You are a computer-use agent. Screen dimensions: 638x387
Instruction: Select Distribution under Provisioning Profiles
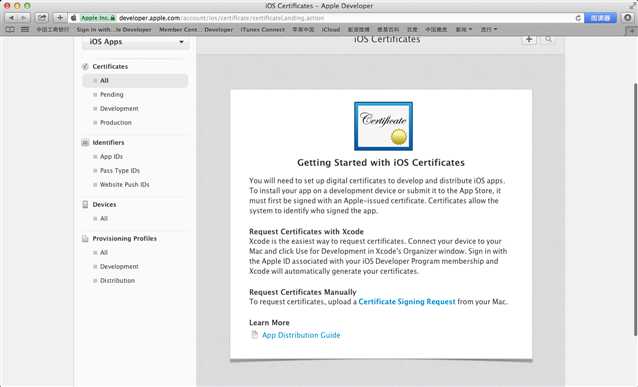pos(117,281)
